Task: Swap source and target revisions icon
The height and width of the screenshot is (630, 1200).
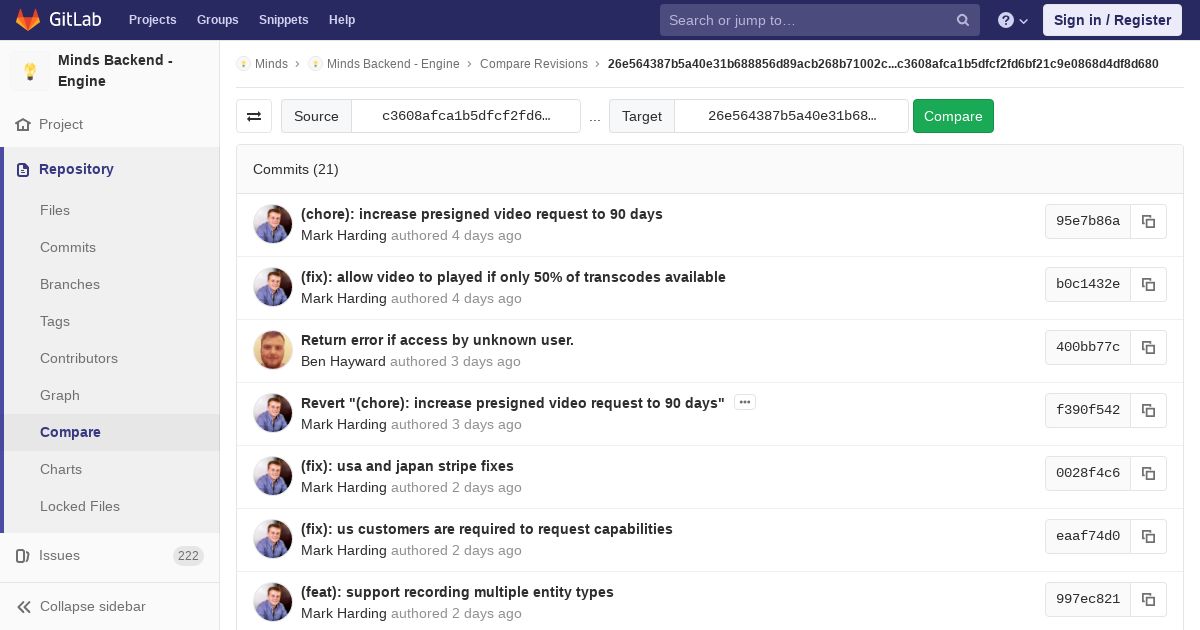Action: pyautogui.click(x=254, y=116)
